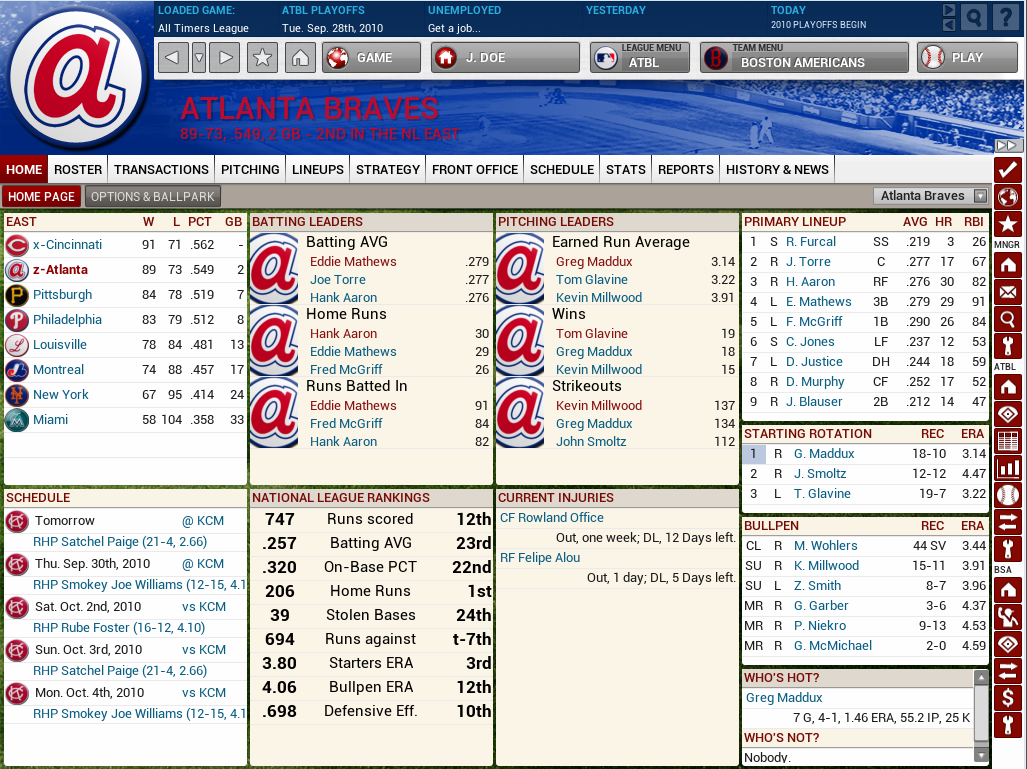Open the x-Cincinnati team link
The width and height of the screenshot is (1027, 769).
pyautogui.click(x=67, y=245)
